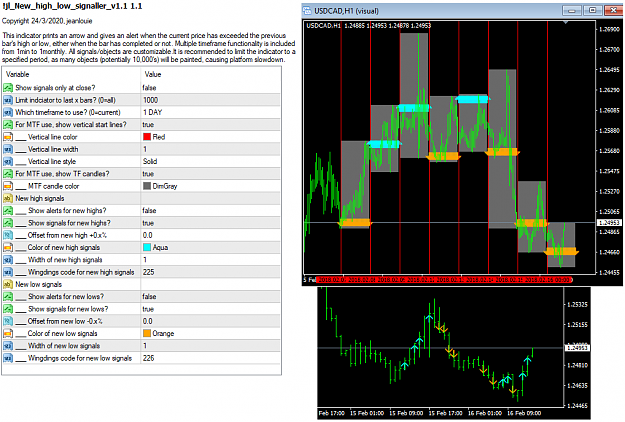
Task: Click the 'Width of new high signals' value '1'
Action: tap(145, 260)
